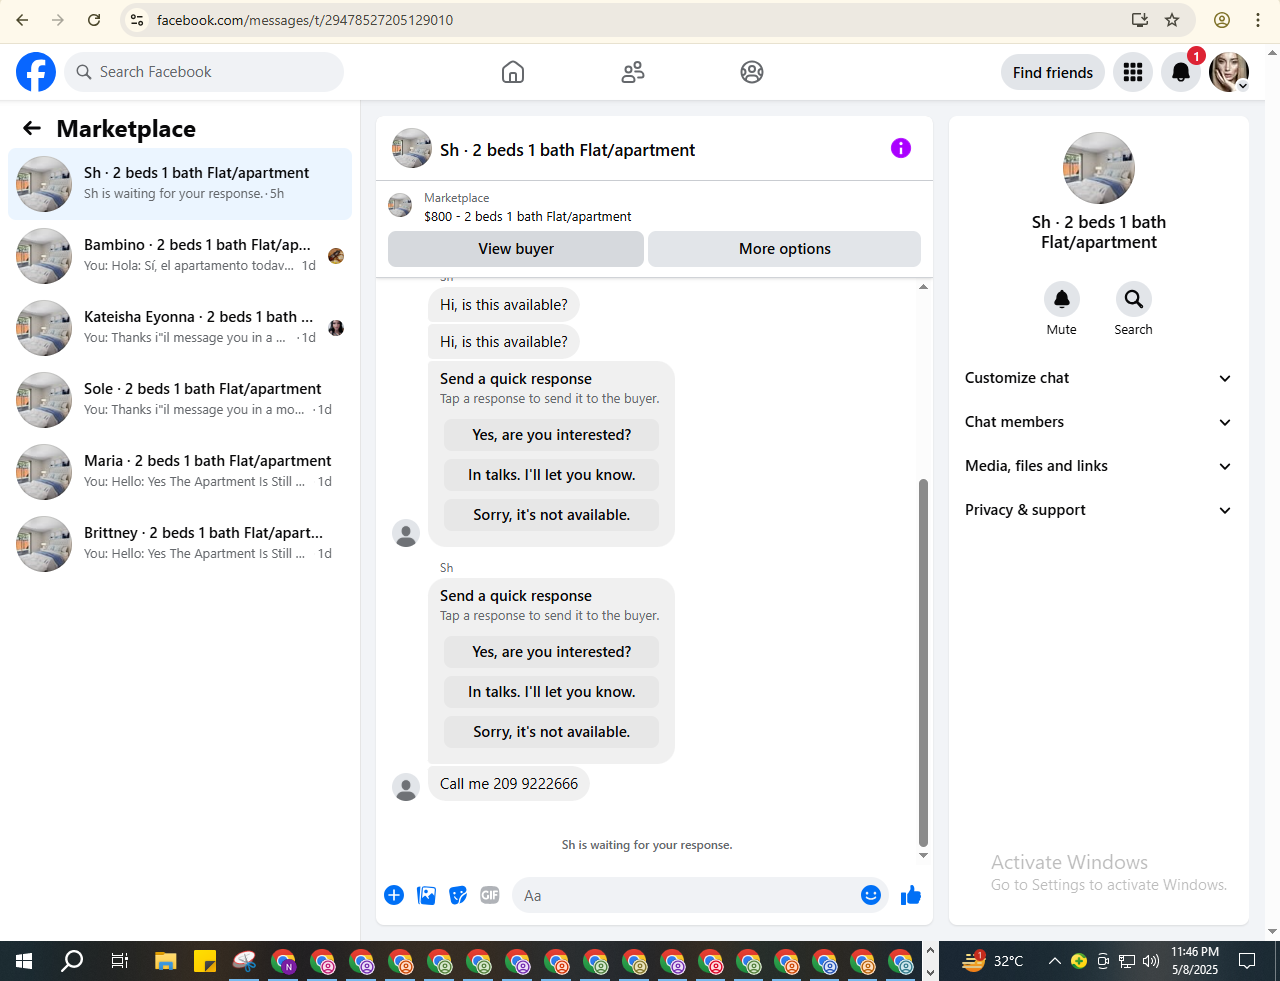The width and height of the screenshot is (1280, 981).
Task: Open the site information icon in the address bar
Action: (x=138, y=20)
